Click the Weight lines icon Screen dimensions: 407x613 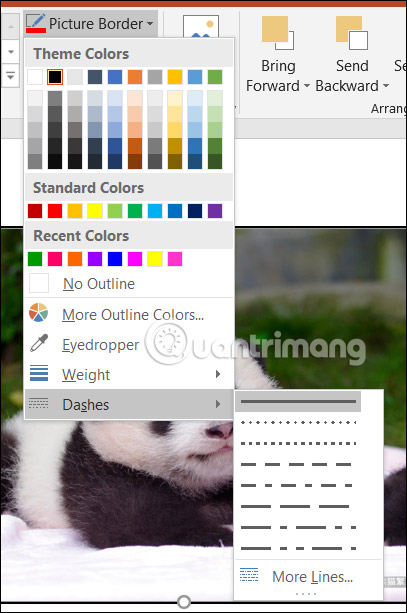tap(39, 373)
